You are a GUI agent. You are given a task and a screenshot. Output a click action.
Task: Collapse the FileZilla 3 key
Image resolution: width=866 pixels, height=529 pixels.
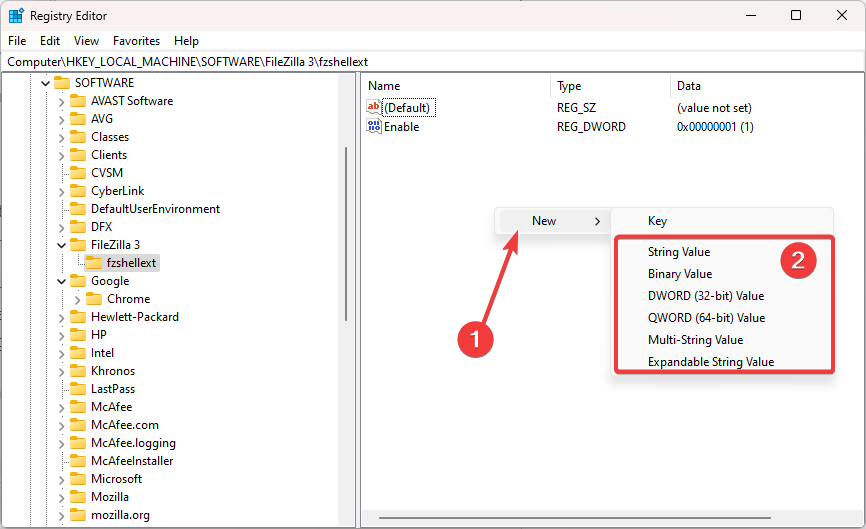(61, 245)
